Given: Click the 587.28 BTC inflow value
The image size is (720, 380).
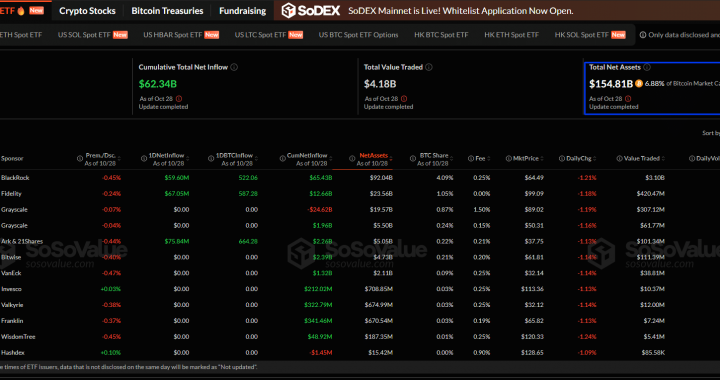Looking at the screenshot, I should [x=248, y=194].
